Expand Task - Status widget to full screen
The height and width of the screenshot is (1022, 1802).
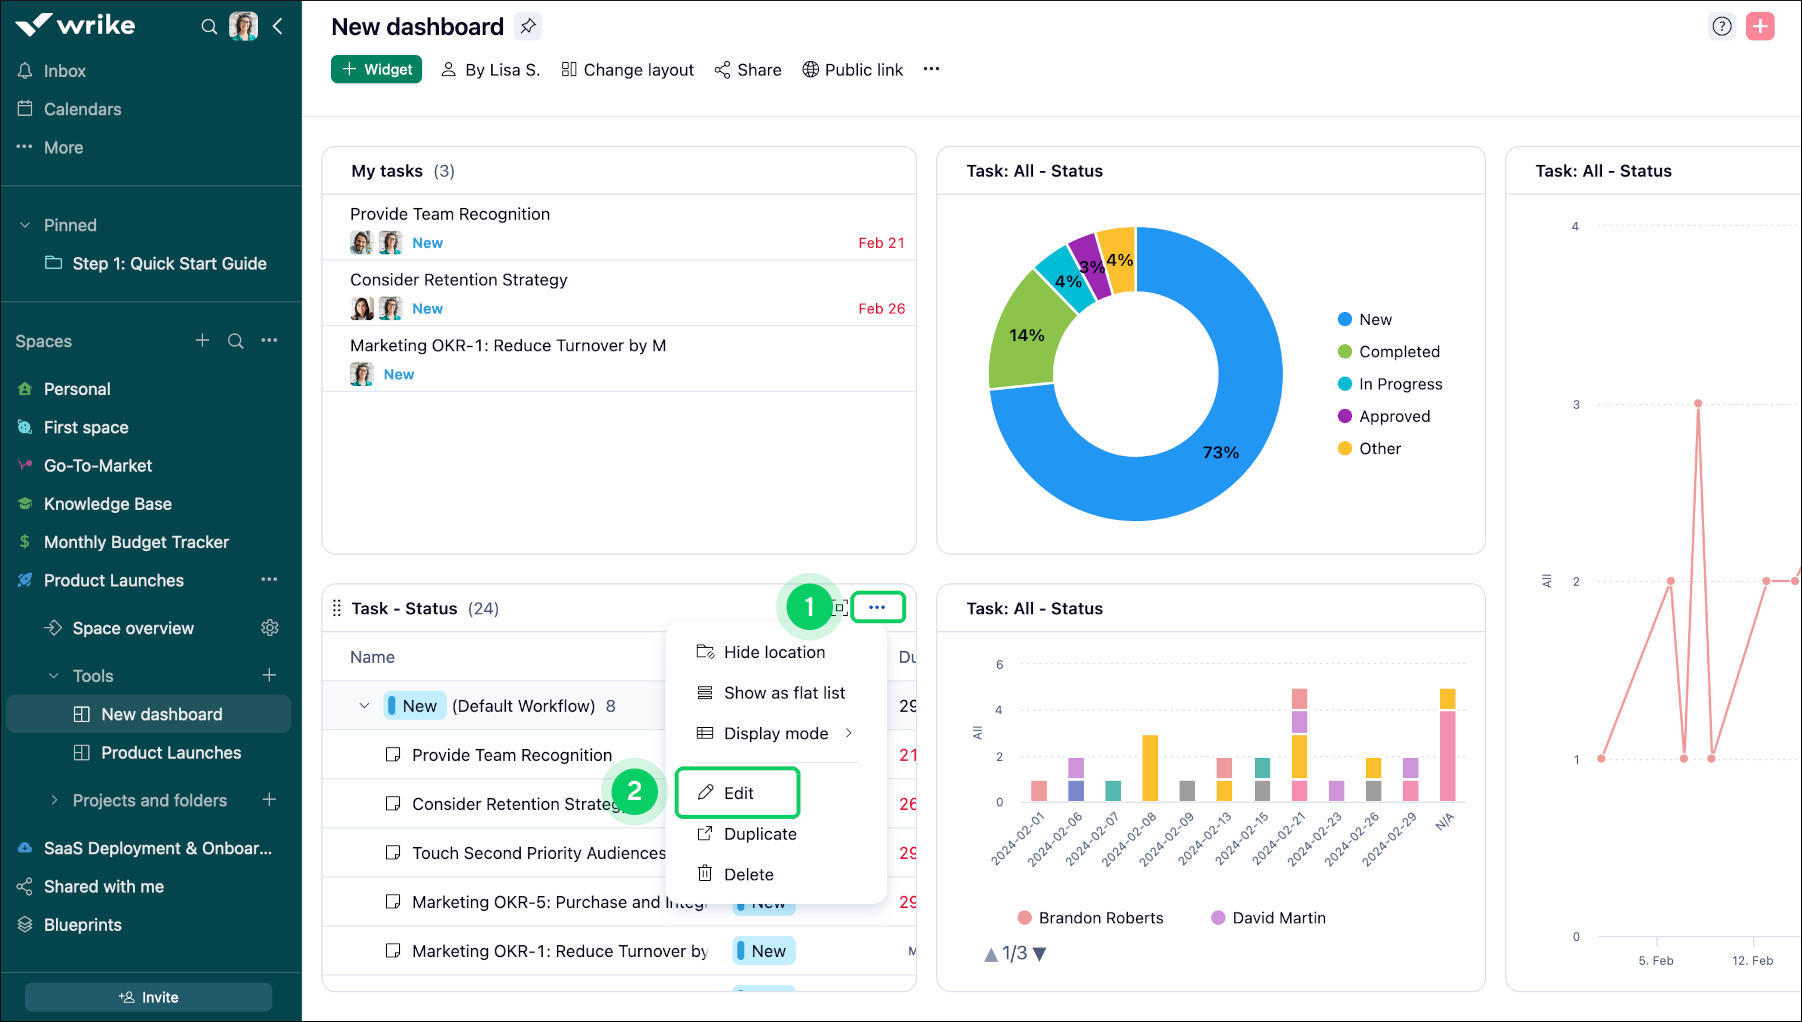pos(840,607)
